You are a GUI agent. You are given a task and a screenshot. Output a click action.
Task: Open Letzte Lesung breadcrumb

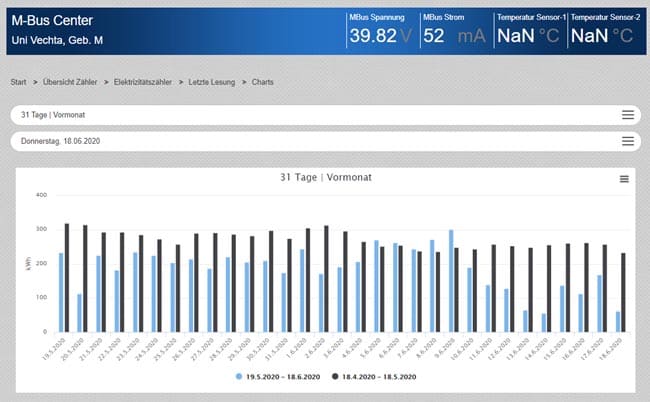(214, 81)
